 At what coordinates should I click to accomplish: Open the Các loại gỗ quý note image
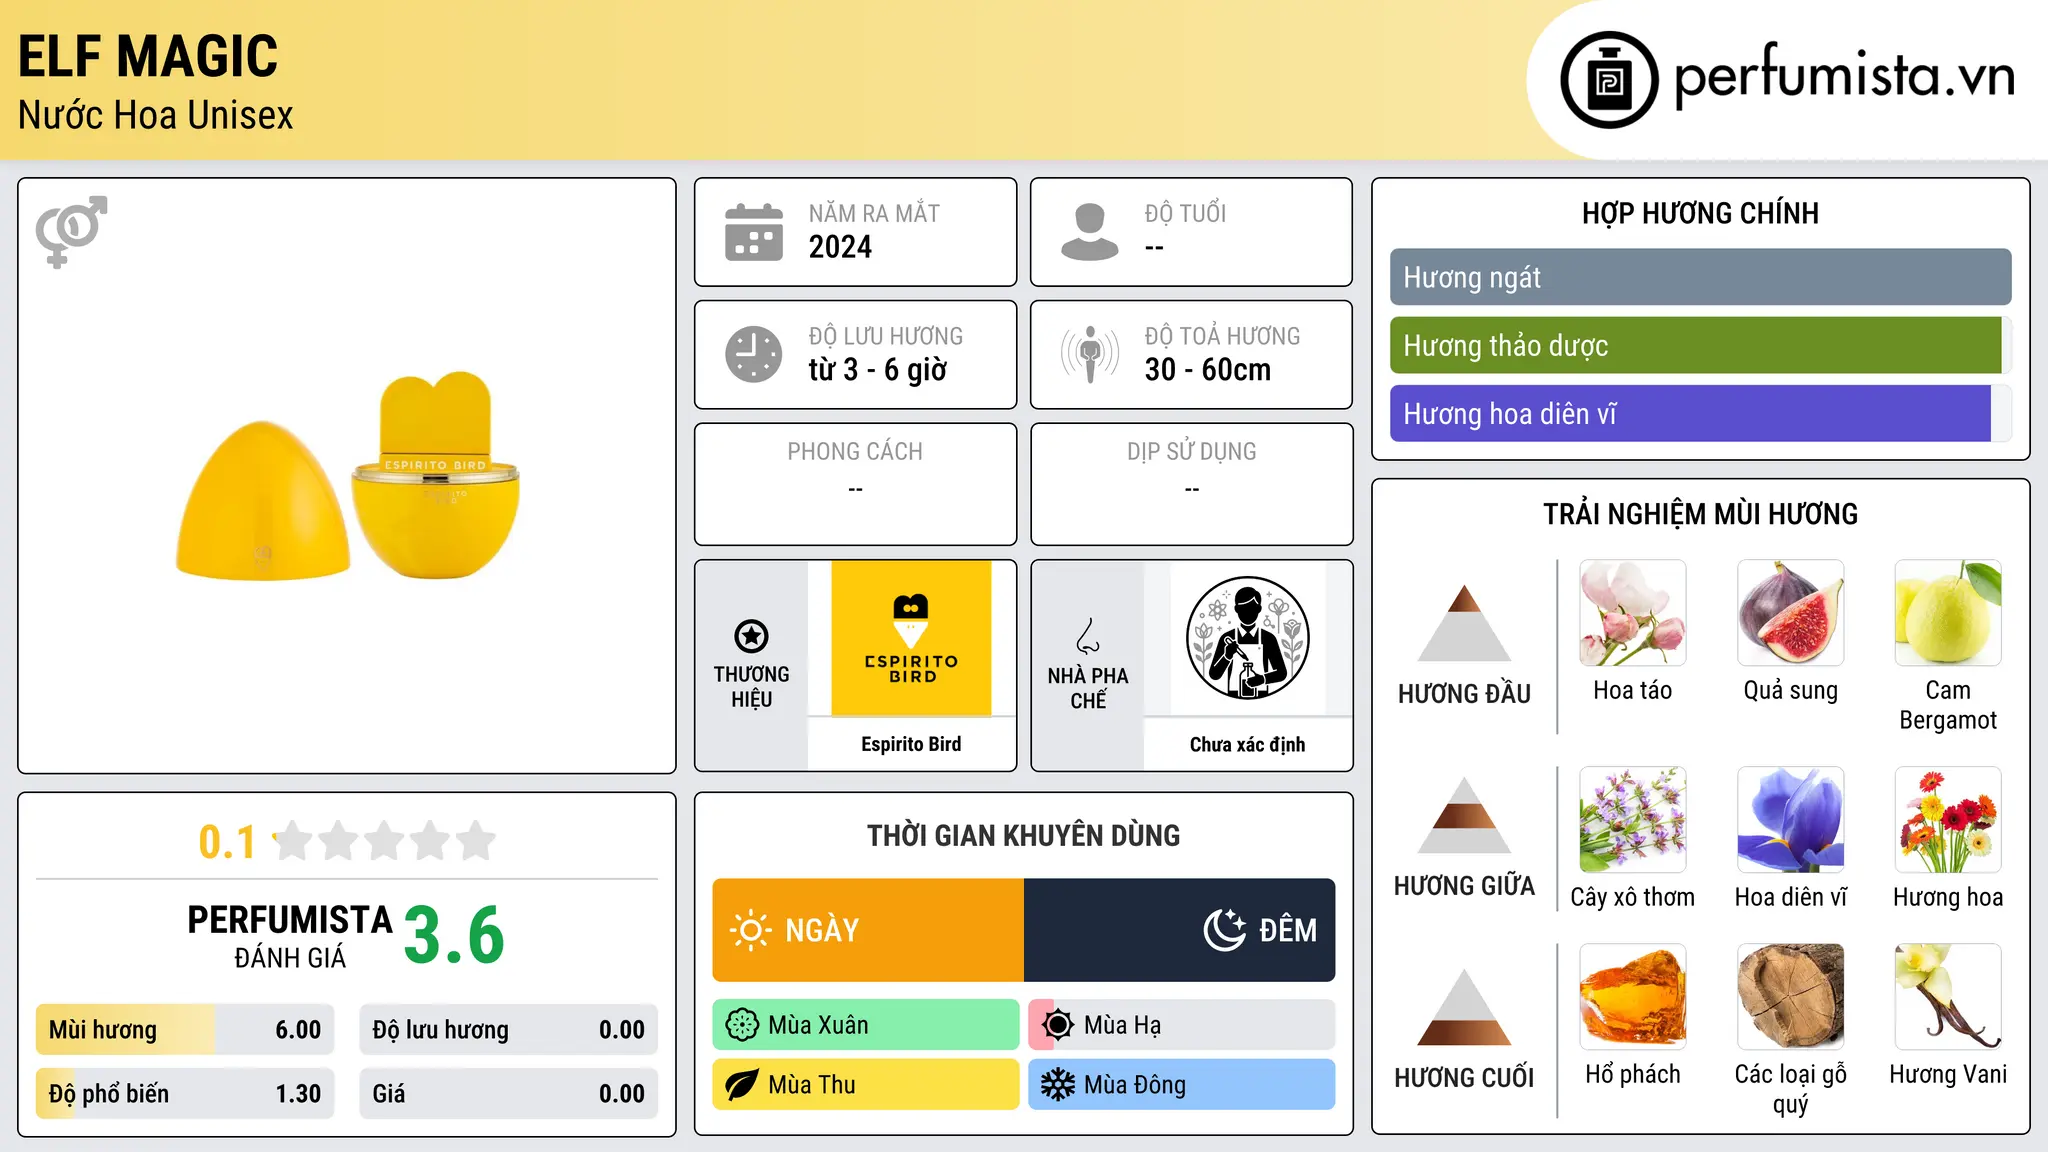point(1791,997)
